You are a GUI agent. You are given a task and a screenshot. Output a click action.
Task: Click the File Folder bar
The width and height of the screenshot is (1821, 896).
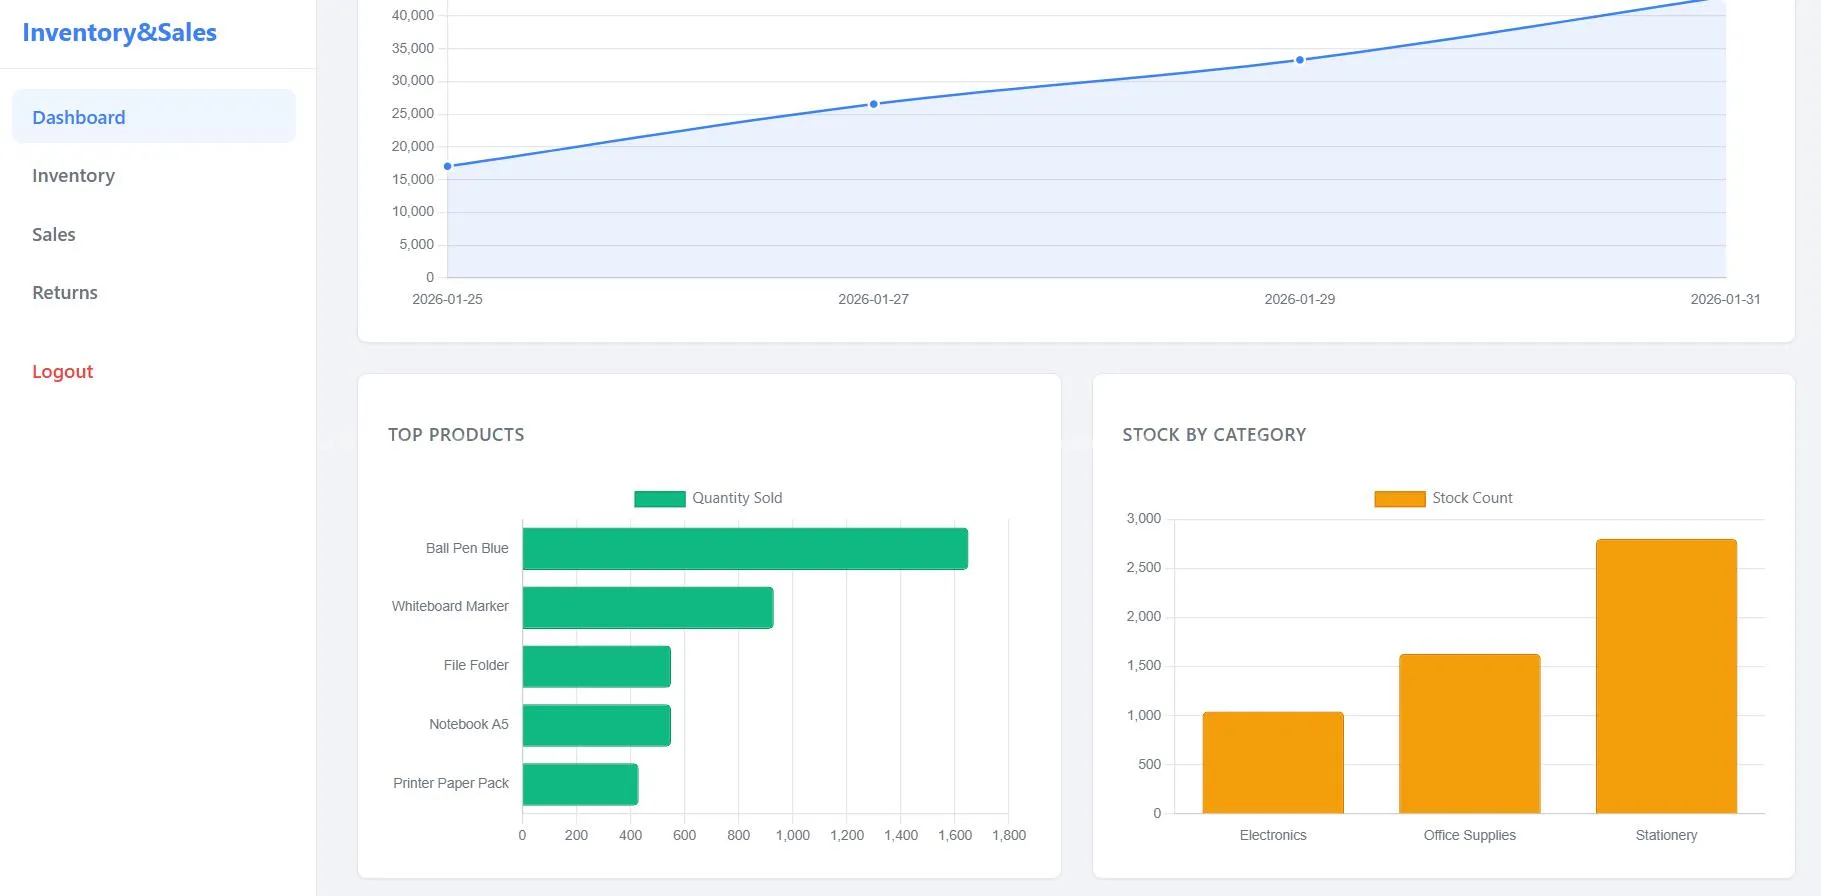pos(596,667)
